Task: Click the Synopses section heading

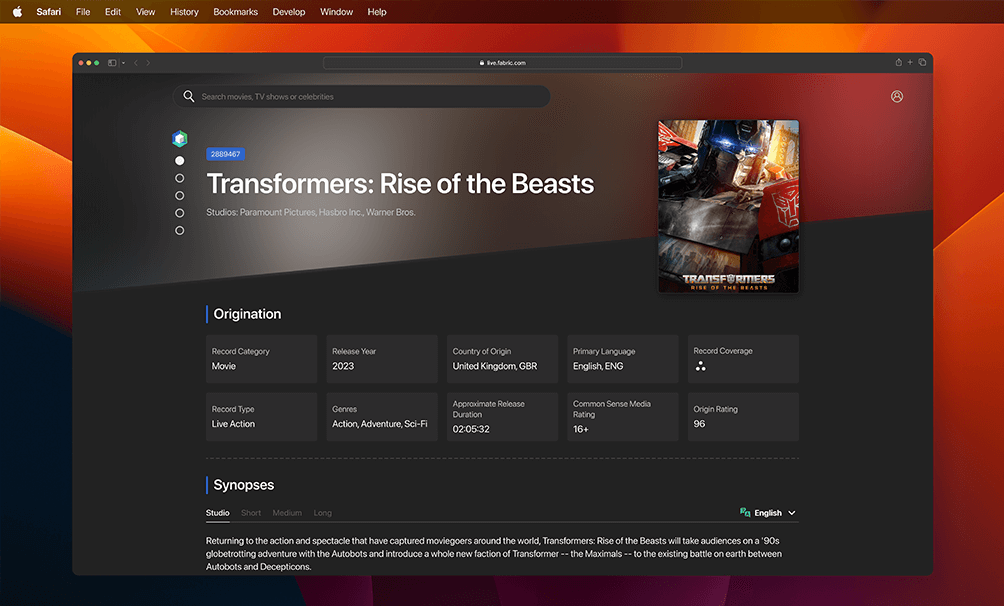Action: click(x=244, y=485)
